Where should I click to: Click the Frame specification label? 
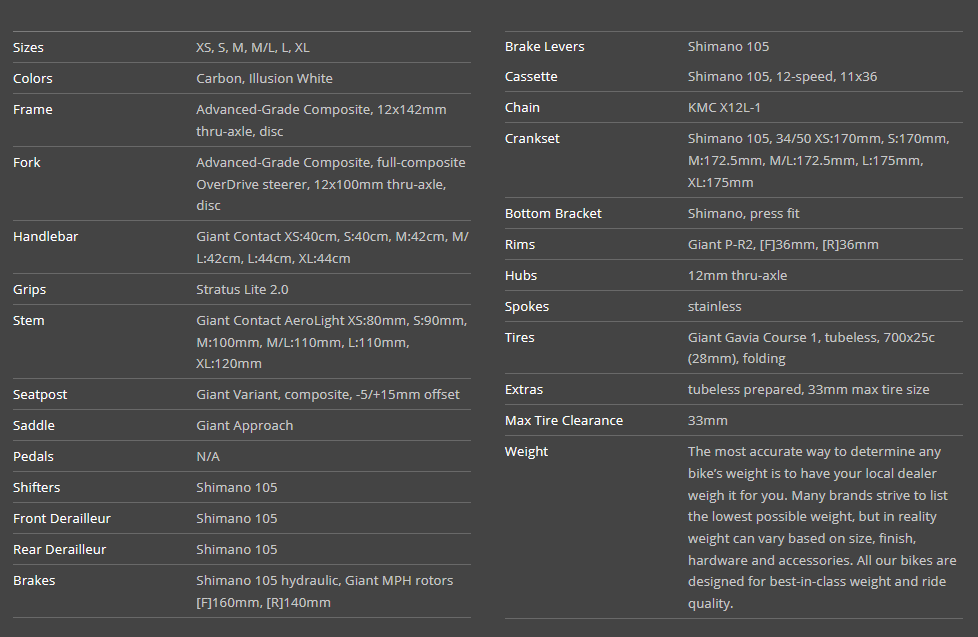(33, 110)
